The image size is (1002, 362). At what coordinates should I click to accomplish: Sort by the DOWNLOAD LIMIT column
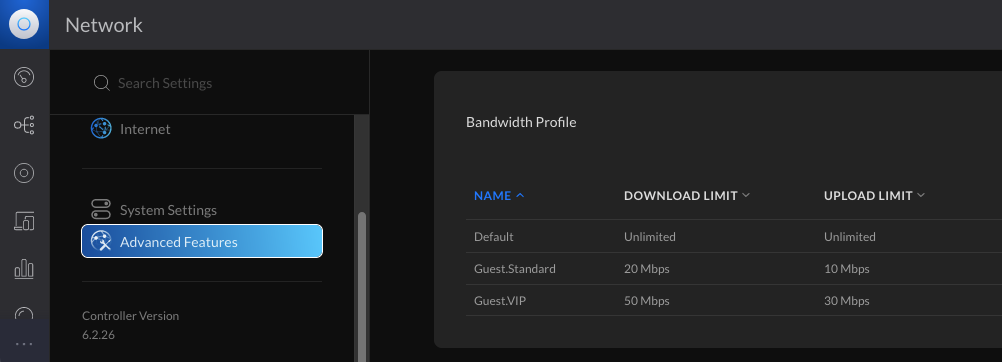click(681, 196)
